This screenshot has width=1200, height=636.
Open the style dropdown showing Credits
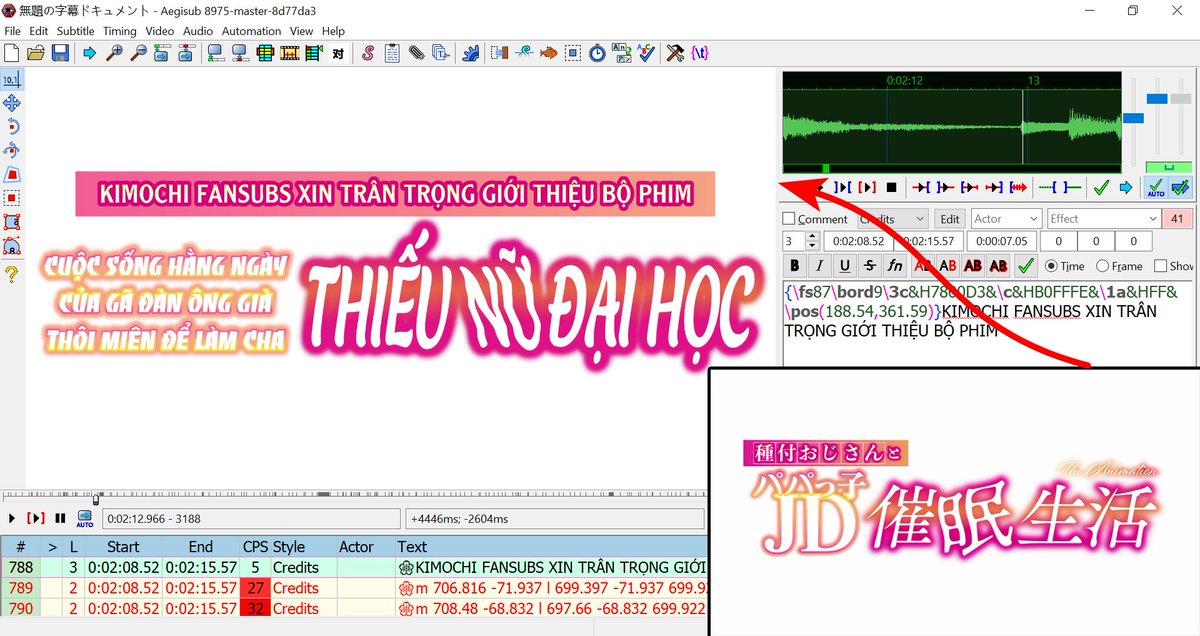[892, 219]
